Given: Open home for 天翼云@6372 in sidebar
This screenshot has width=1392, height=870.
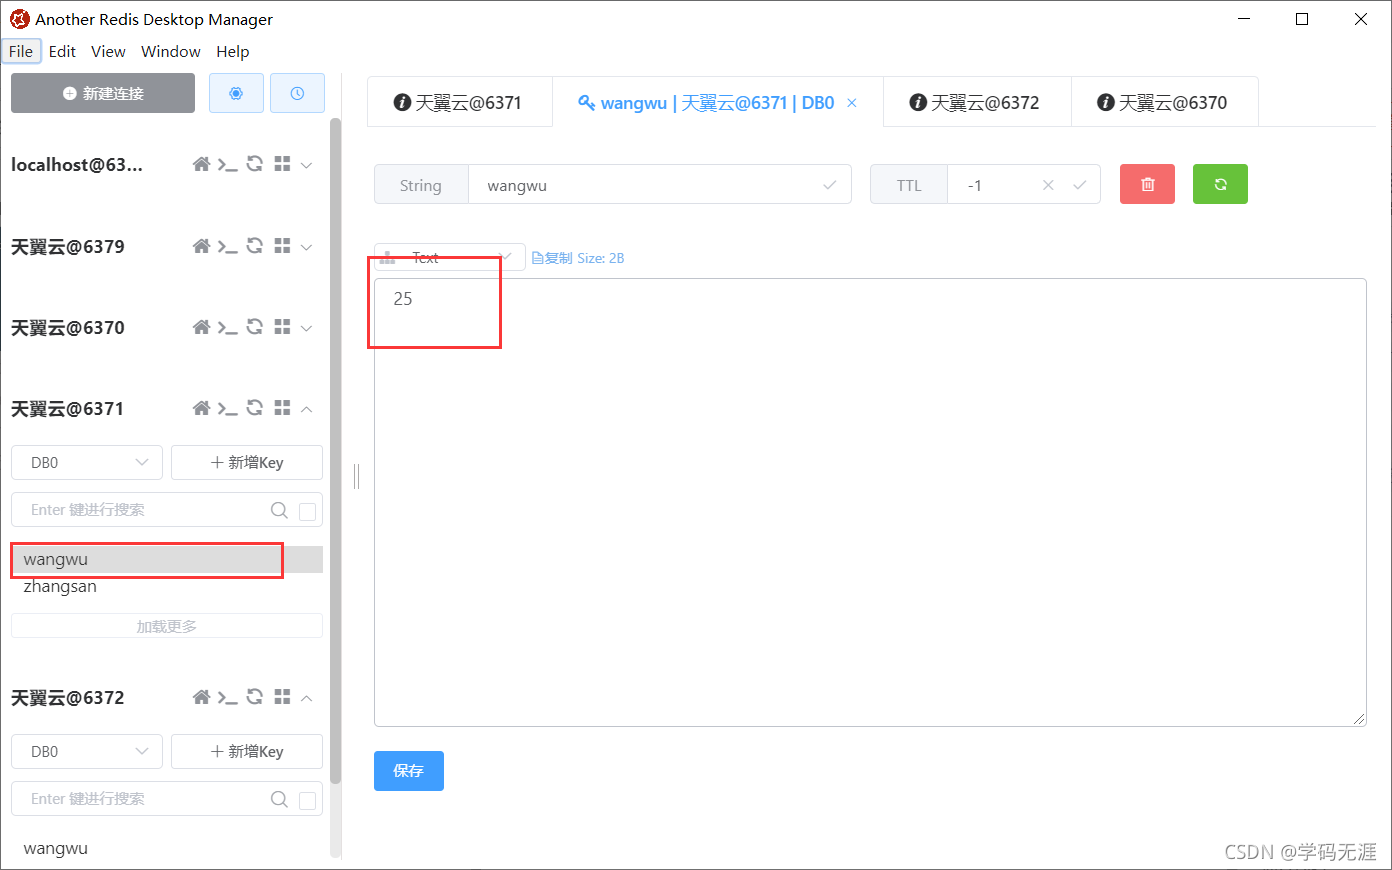Looking at the screenshot, I should pos(201,697).
